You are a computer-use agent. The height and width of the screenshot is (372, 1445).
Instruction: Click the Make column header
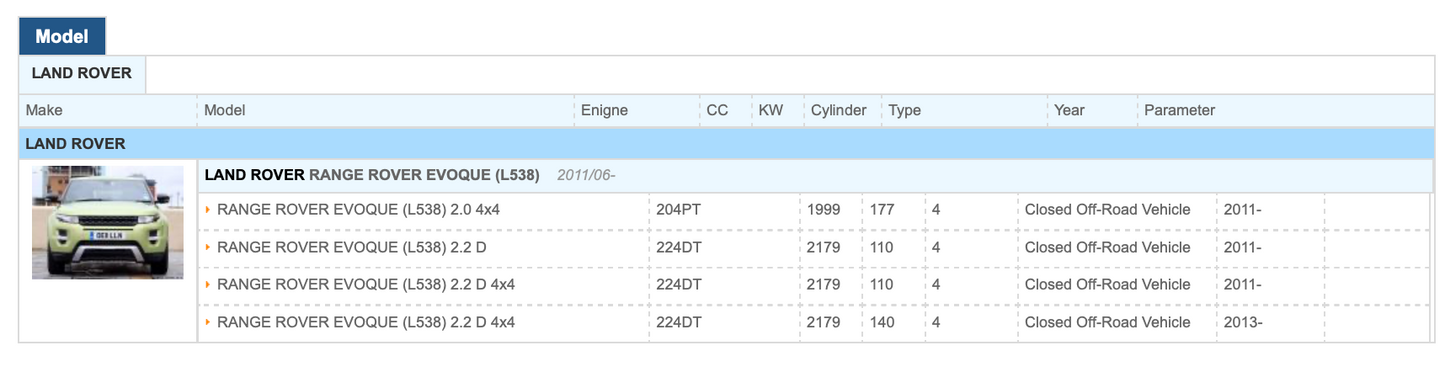pos(44,110)
